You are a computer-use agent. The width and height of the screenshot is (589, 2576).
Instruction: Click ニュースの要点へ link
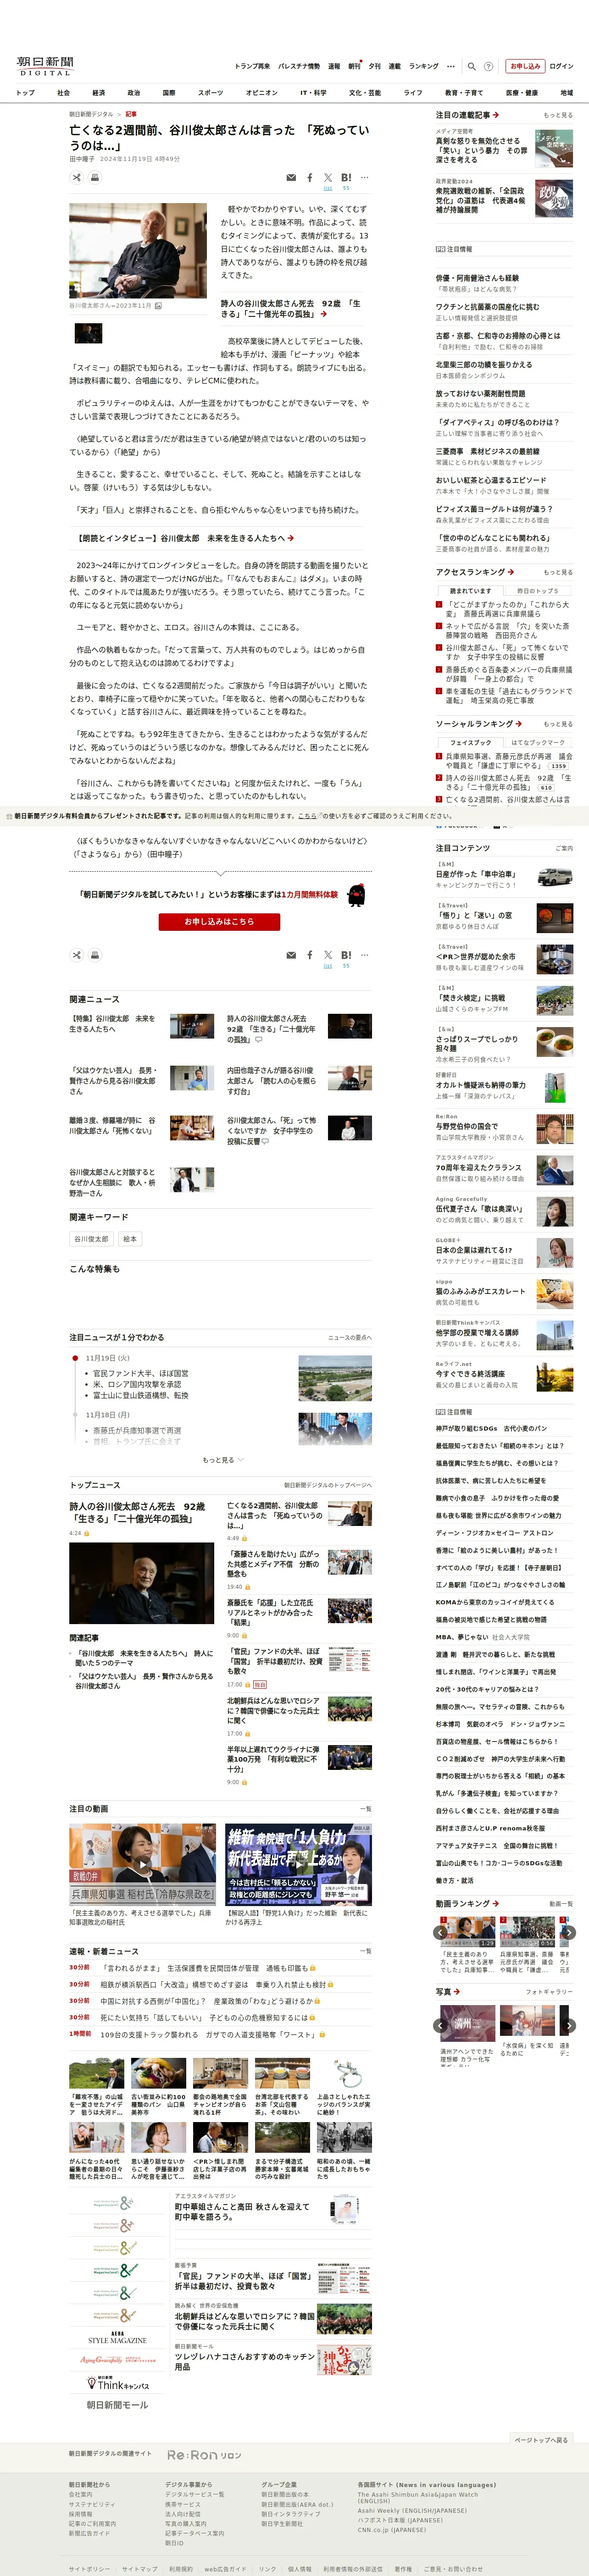coord(350,1337)
